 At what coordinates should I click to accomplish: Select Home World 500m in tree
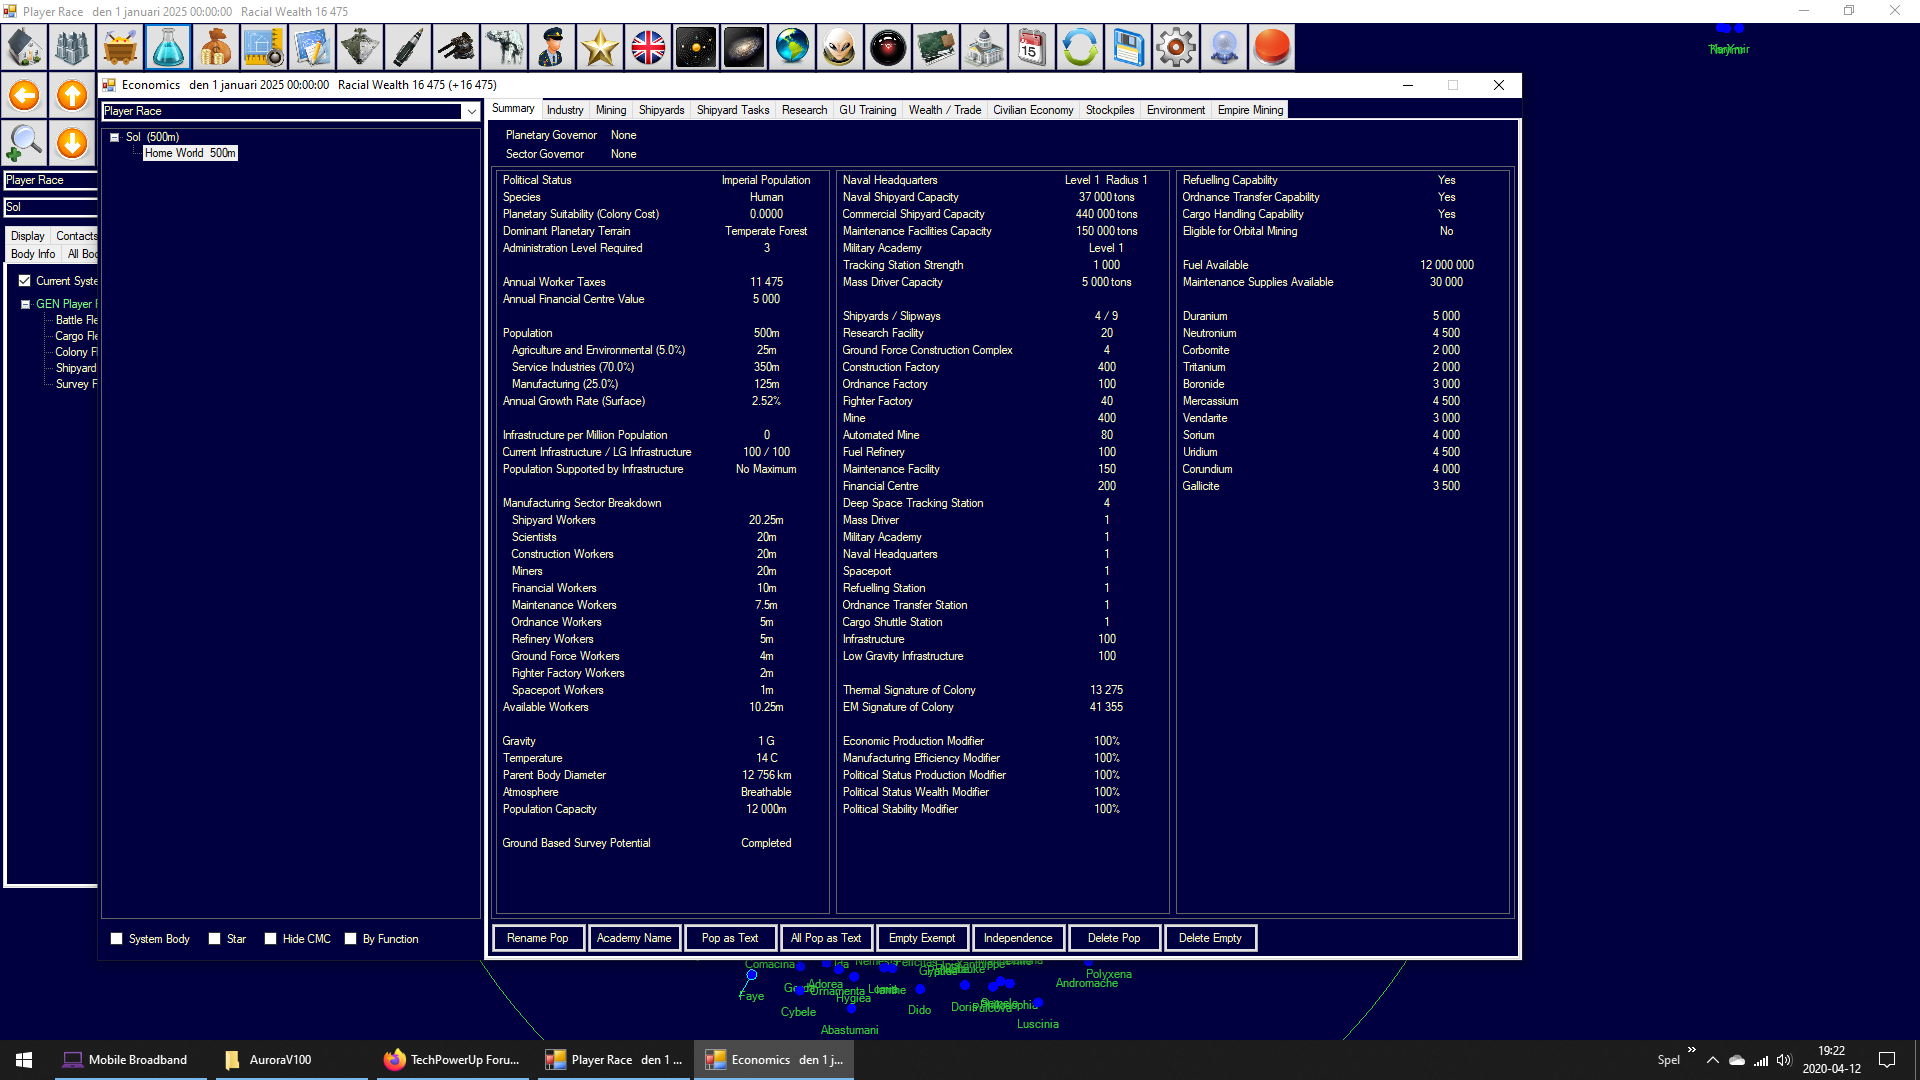coord(190,153)
